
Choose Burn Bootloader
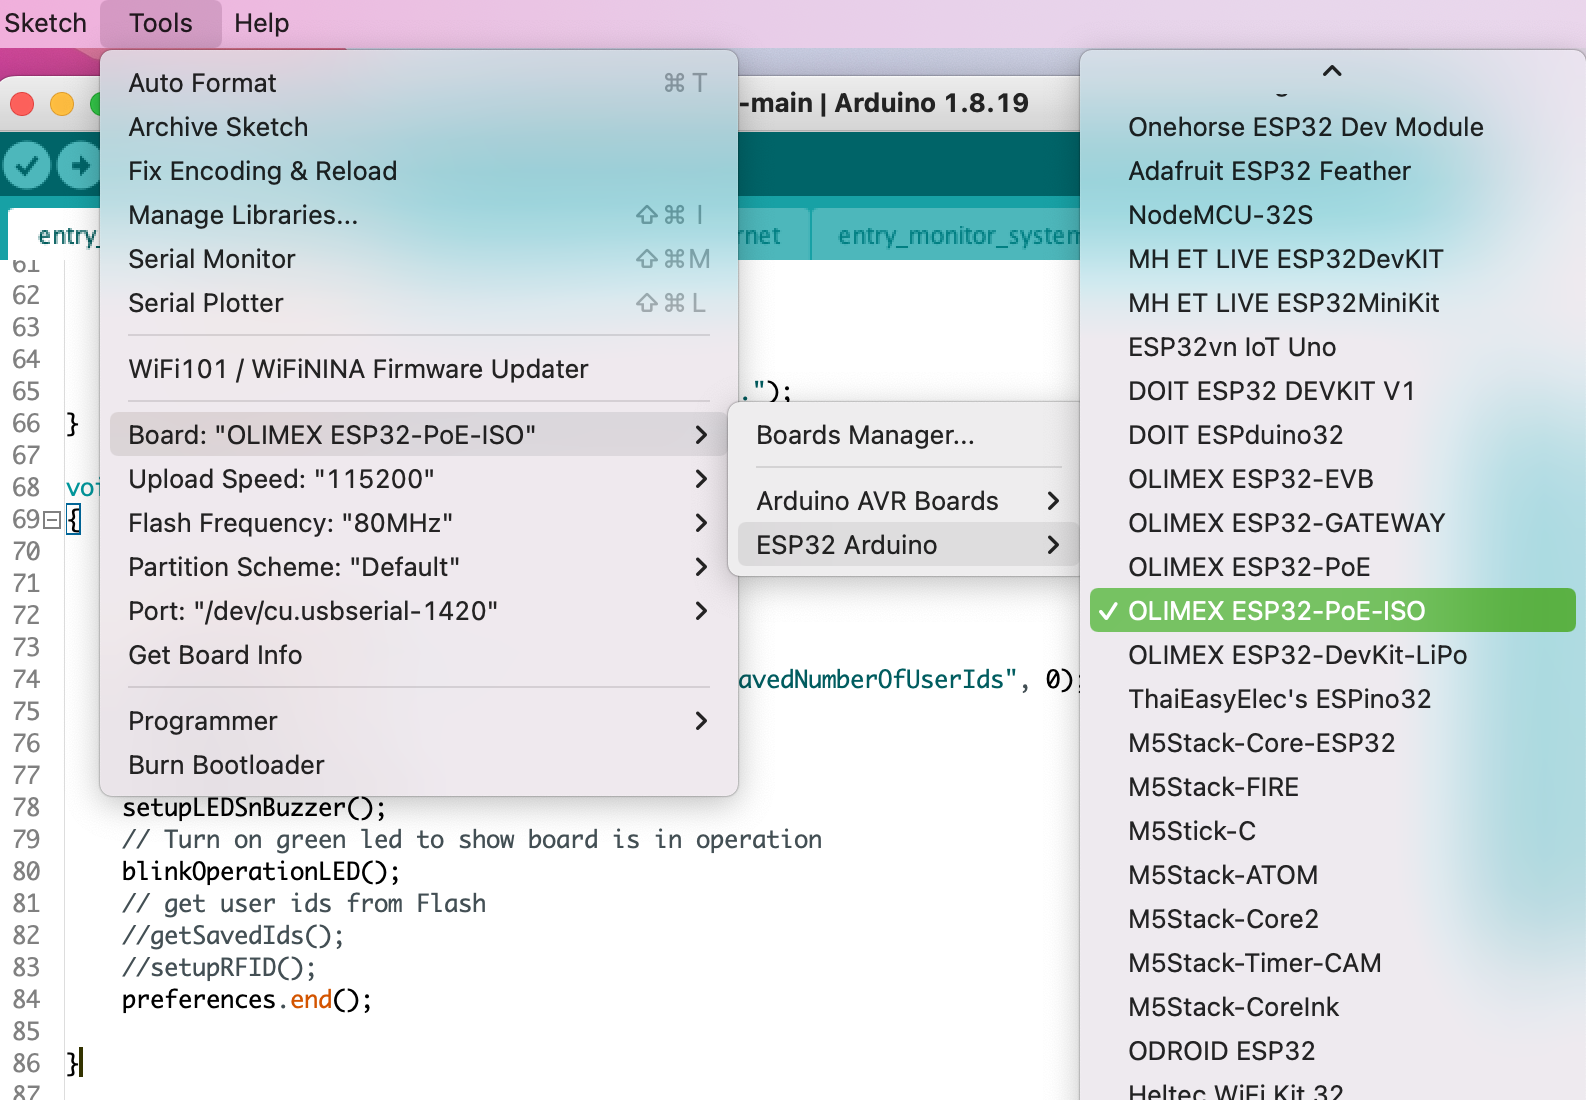(419, 765)
